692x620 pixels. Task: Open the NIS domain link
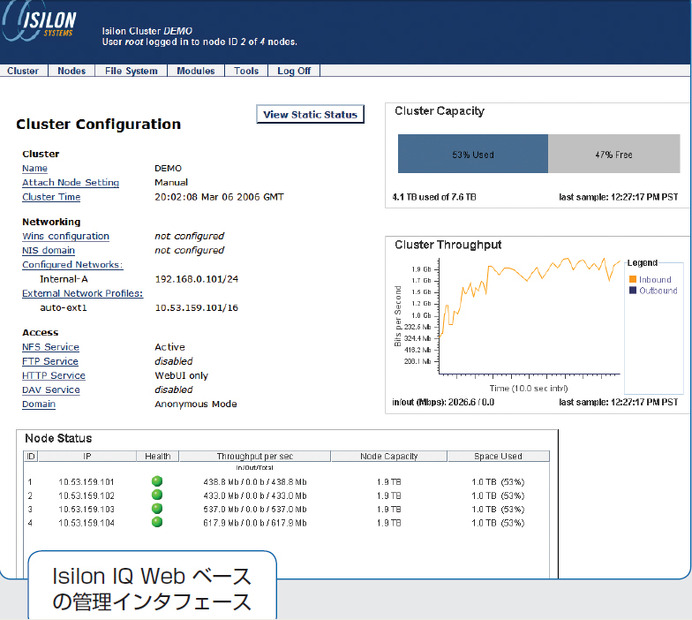click(49, 250)
